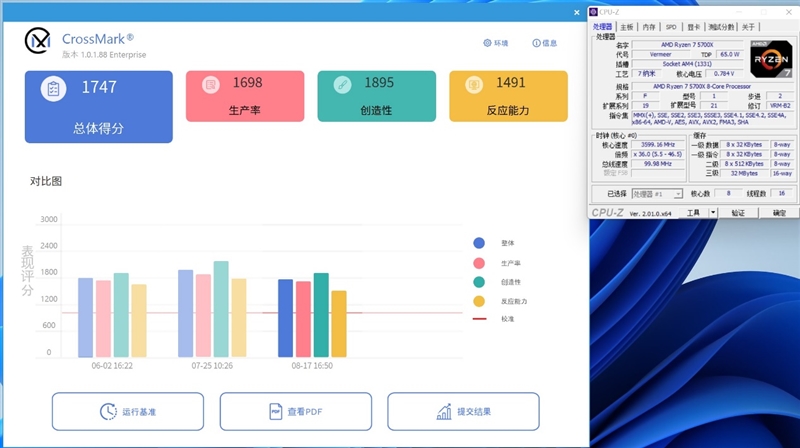Open the report with 查看PDF
Viewport: 800px width, 448px height.
[295, 411]
